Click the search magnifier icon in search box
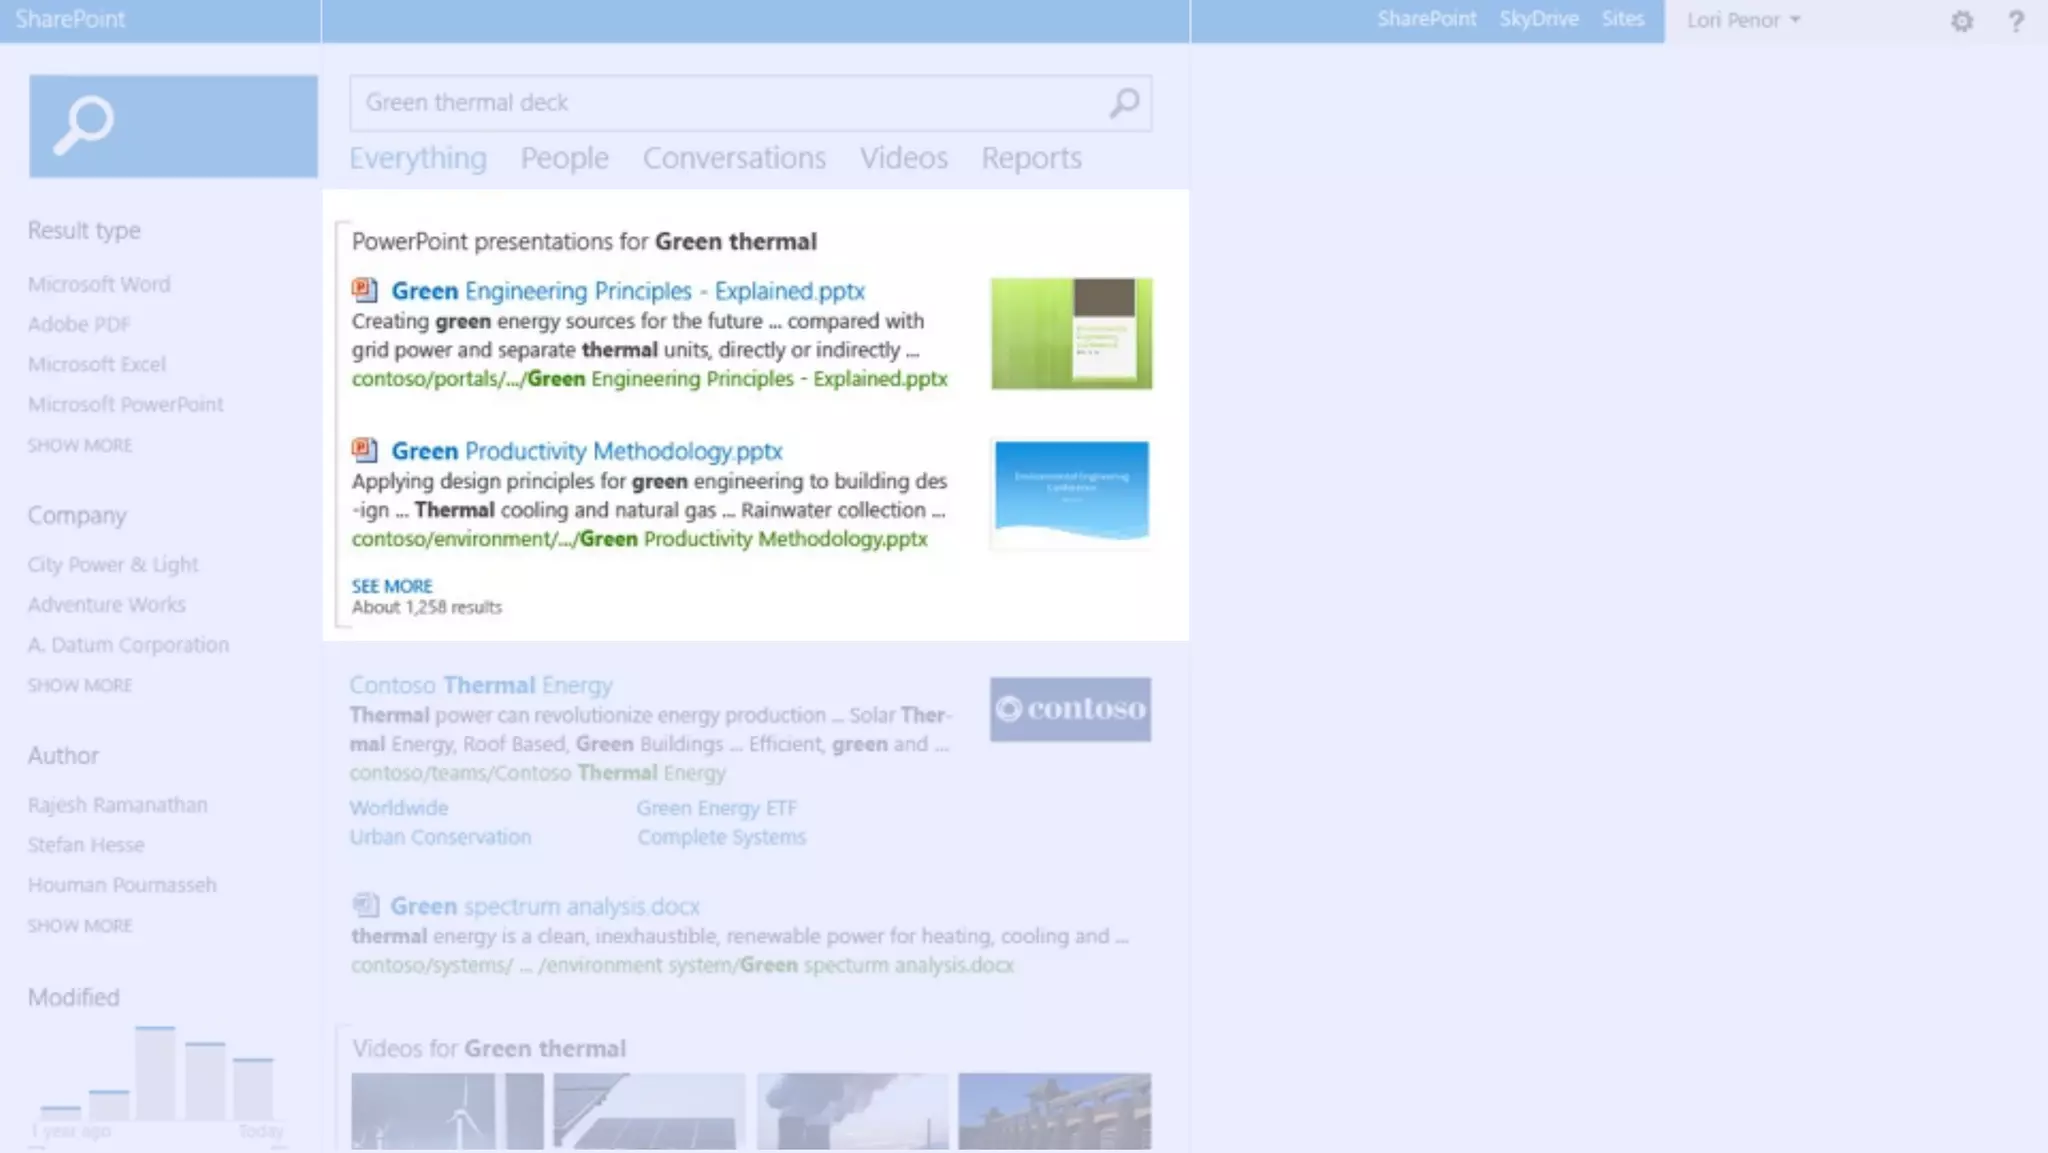Viewport: 2048px width, 1153px height. (1124, 103)
